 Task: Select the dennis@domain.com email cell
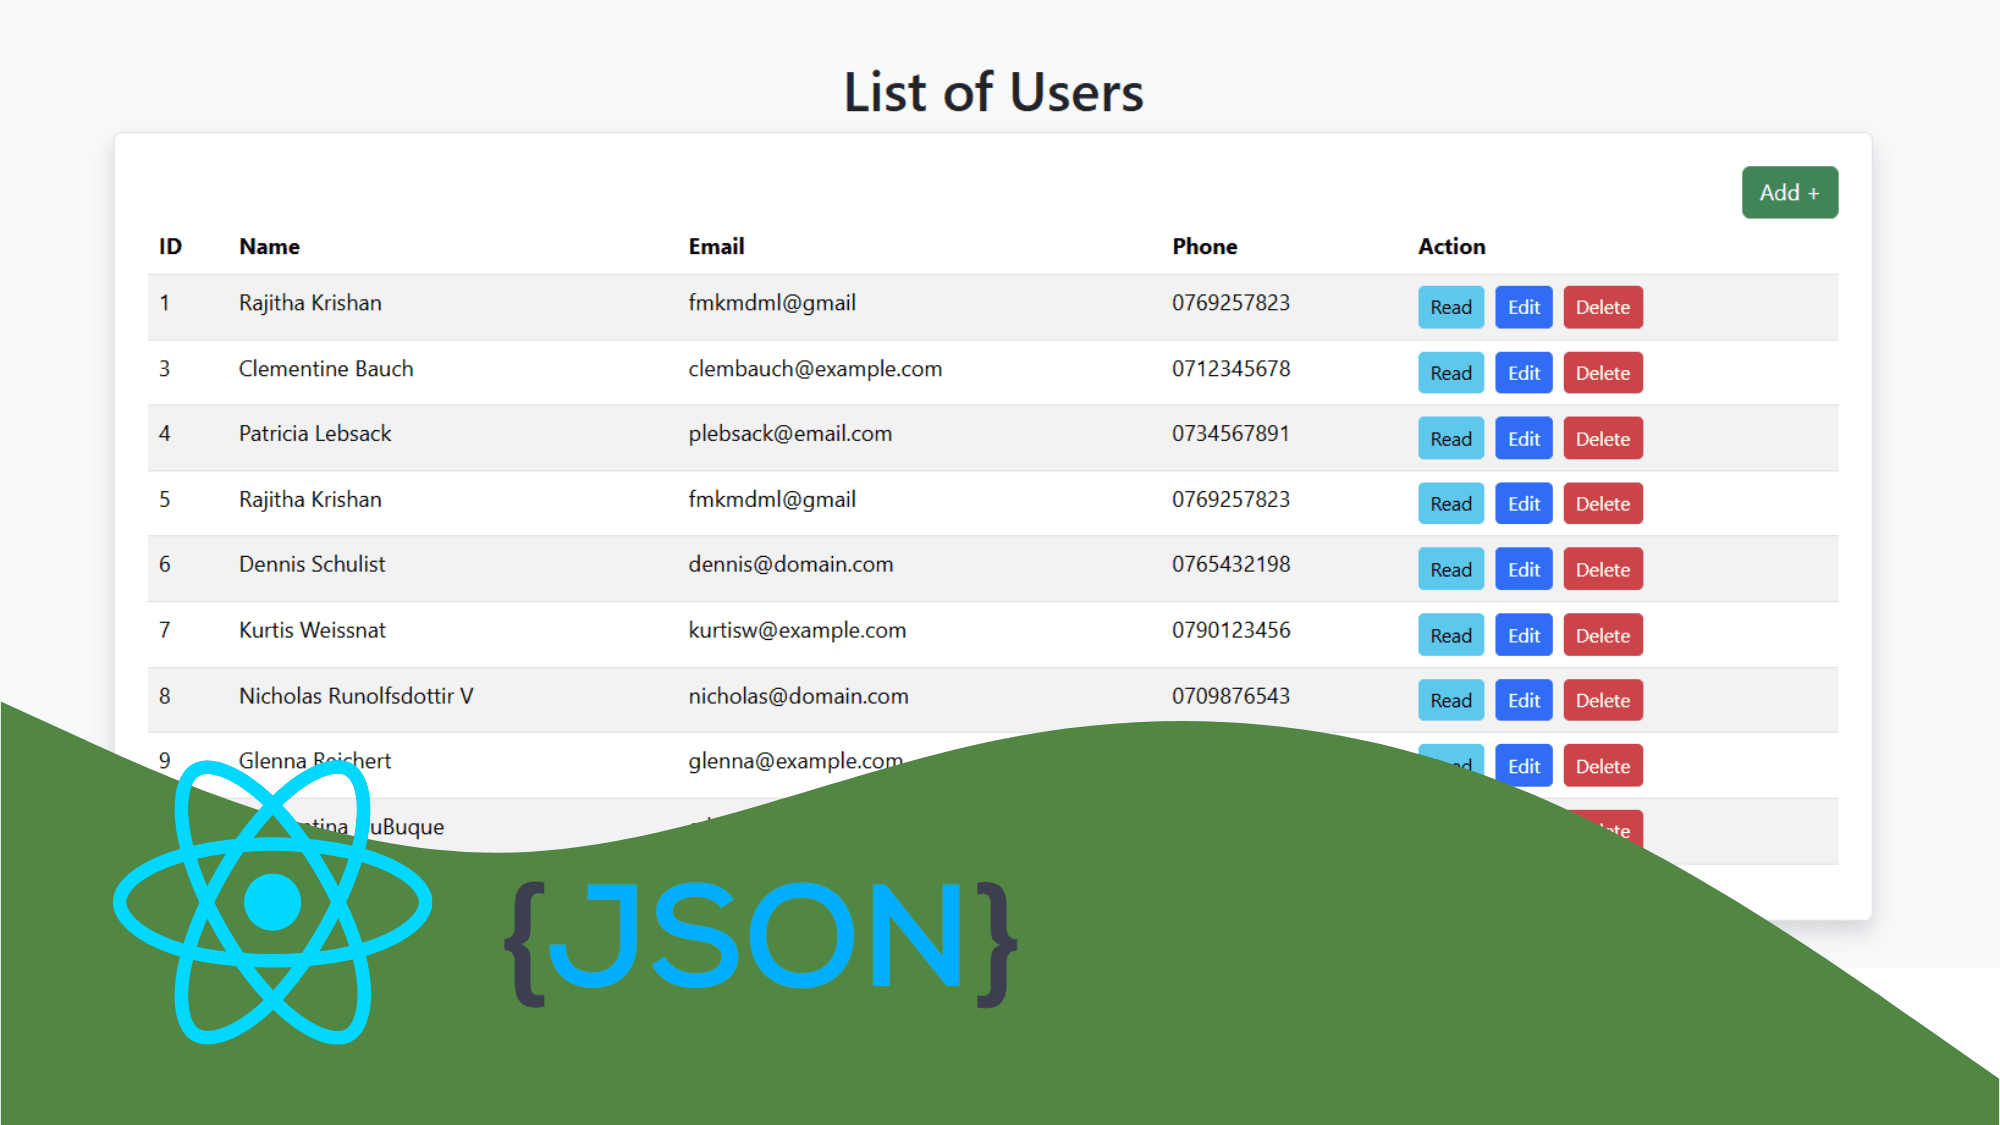[790, 564]
